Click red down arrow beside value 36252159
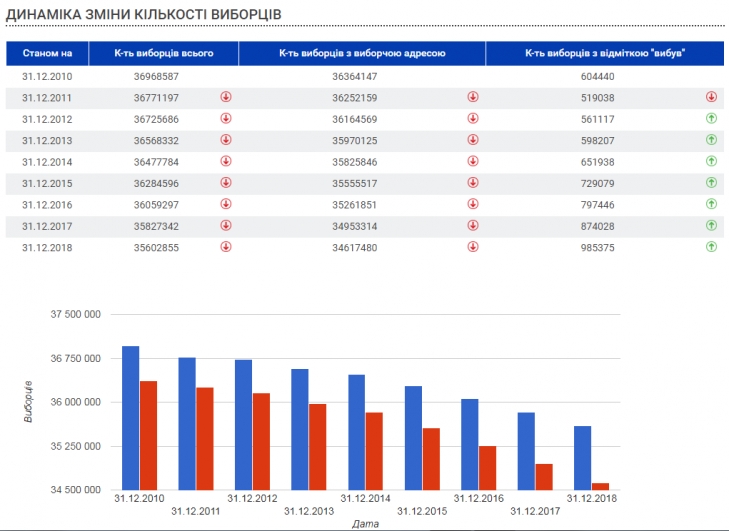 click(x=472, y=97)
